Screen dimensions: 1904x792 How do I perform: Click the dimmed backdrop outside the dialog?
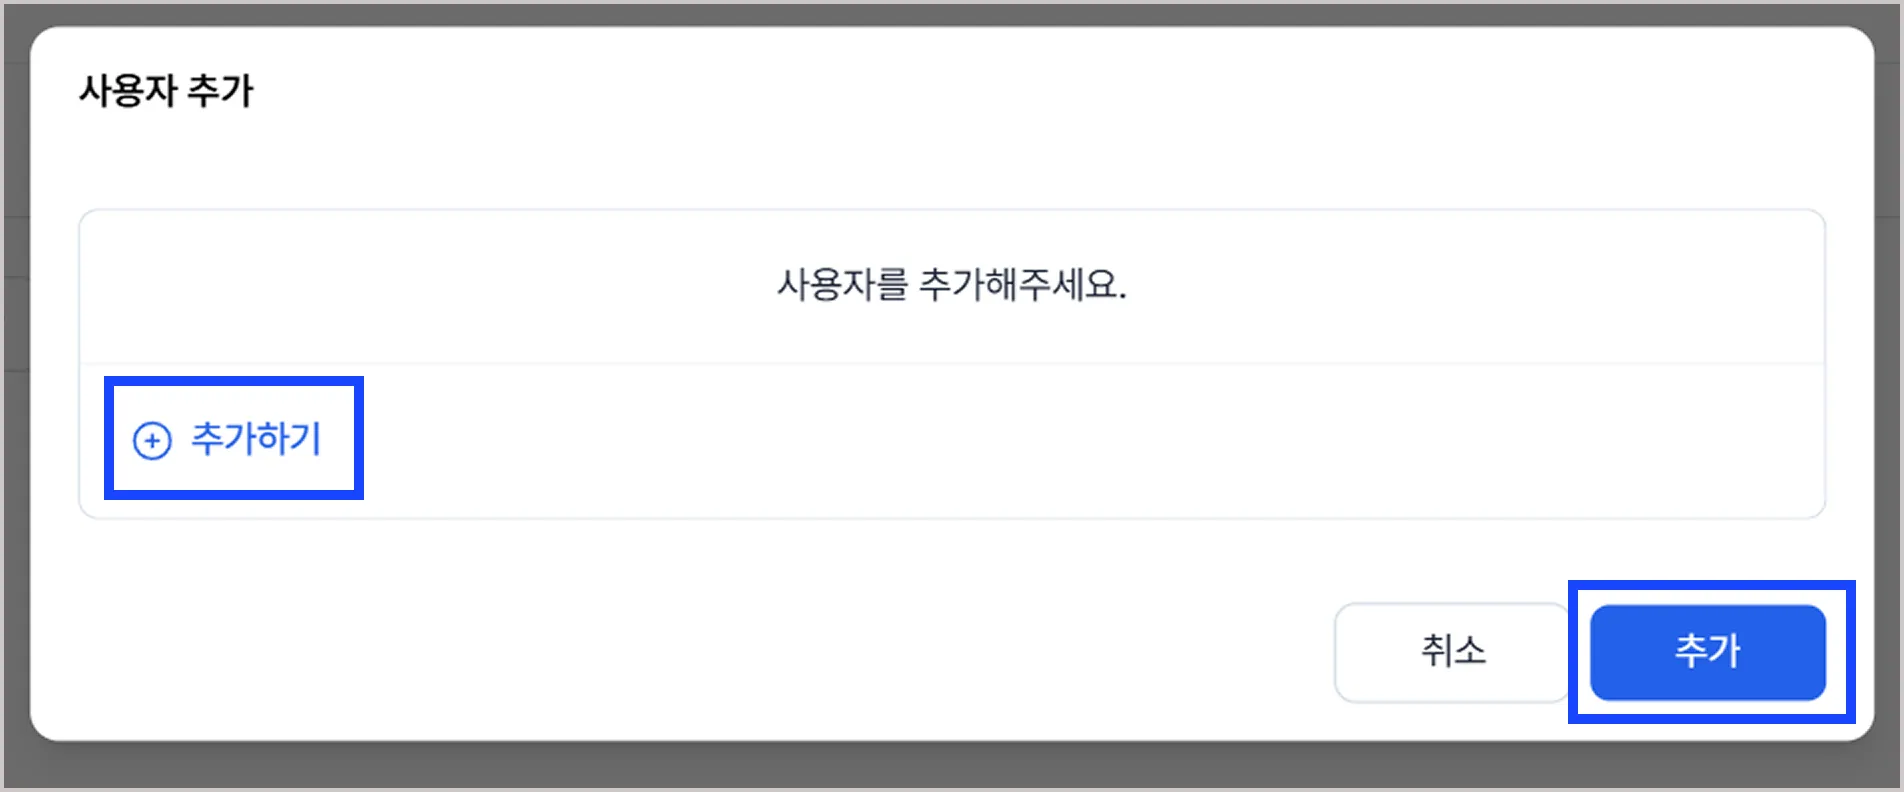[950, 768]
